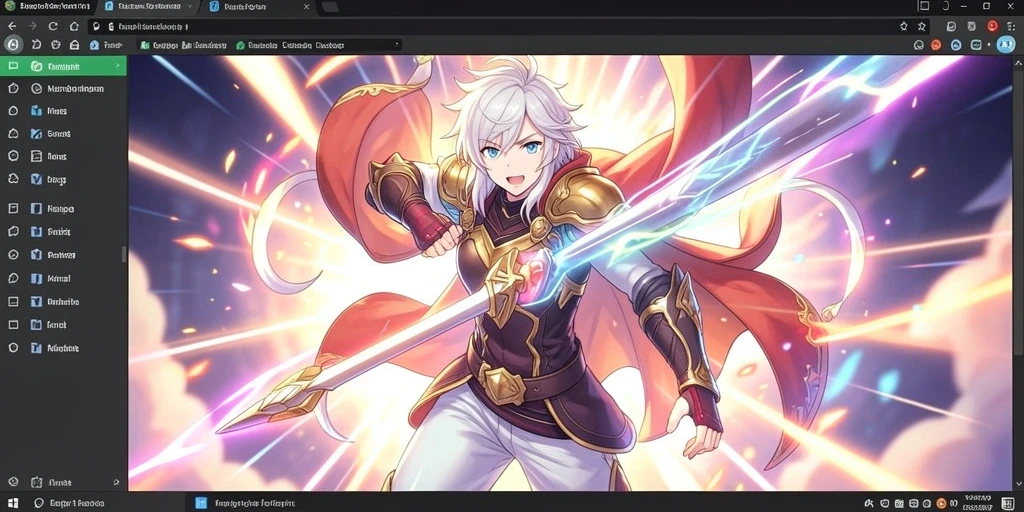
Task: Click the greyed-out forward arrow
Action: click(x=33, y=26)
